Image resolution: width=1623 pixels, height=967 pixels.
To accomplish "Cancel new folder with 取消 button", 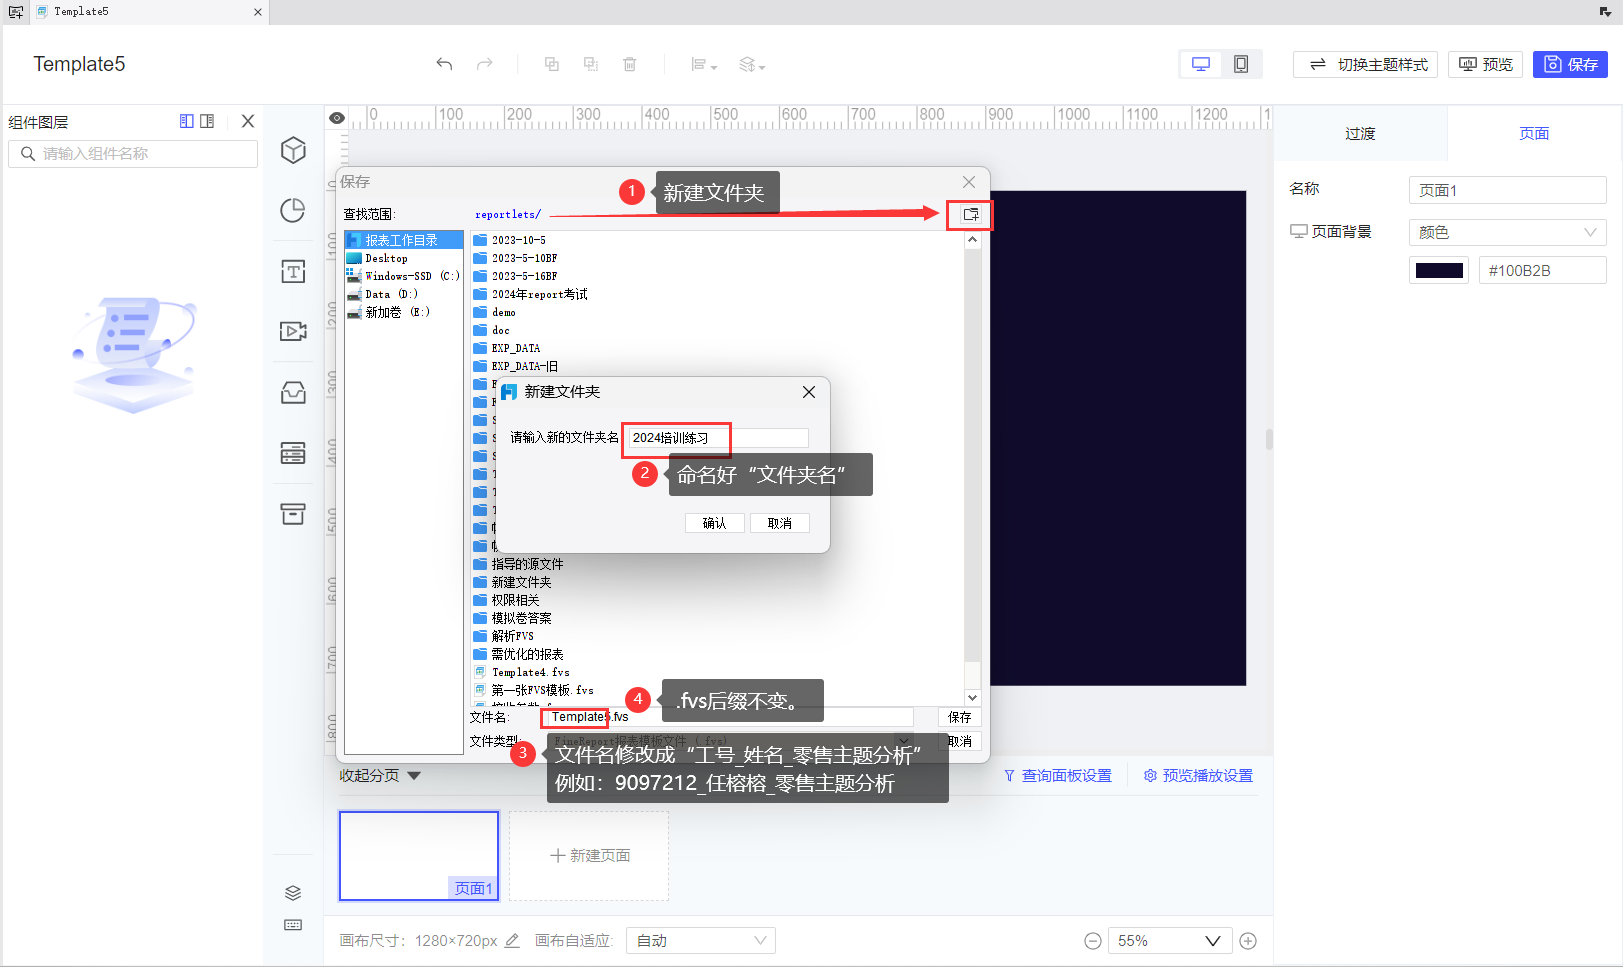I will 779,523.
